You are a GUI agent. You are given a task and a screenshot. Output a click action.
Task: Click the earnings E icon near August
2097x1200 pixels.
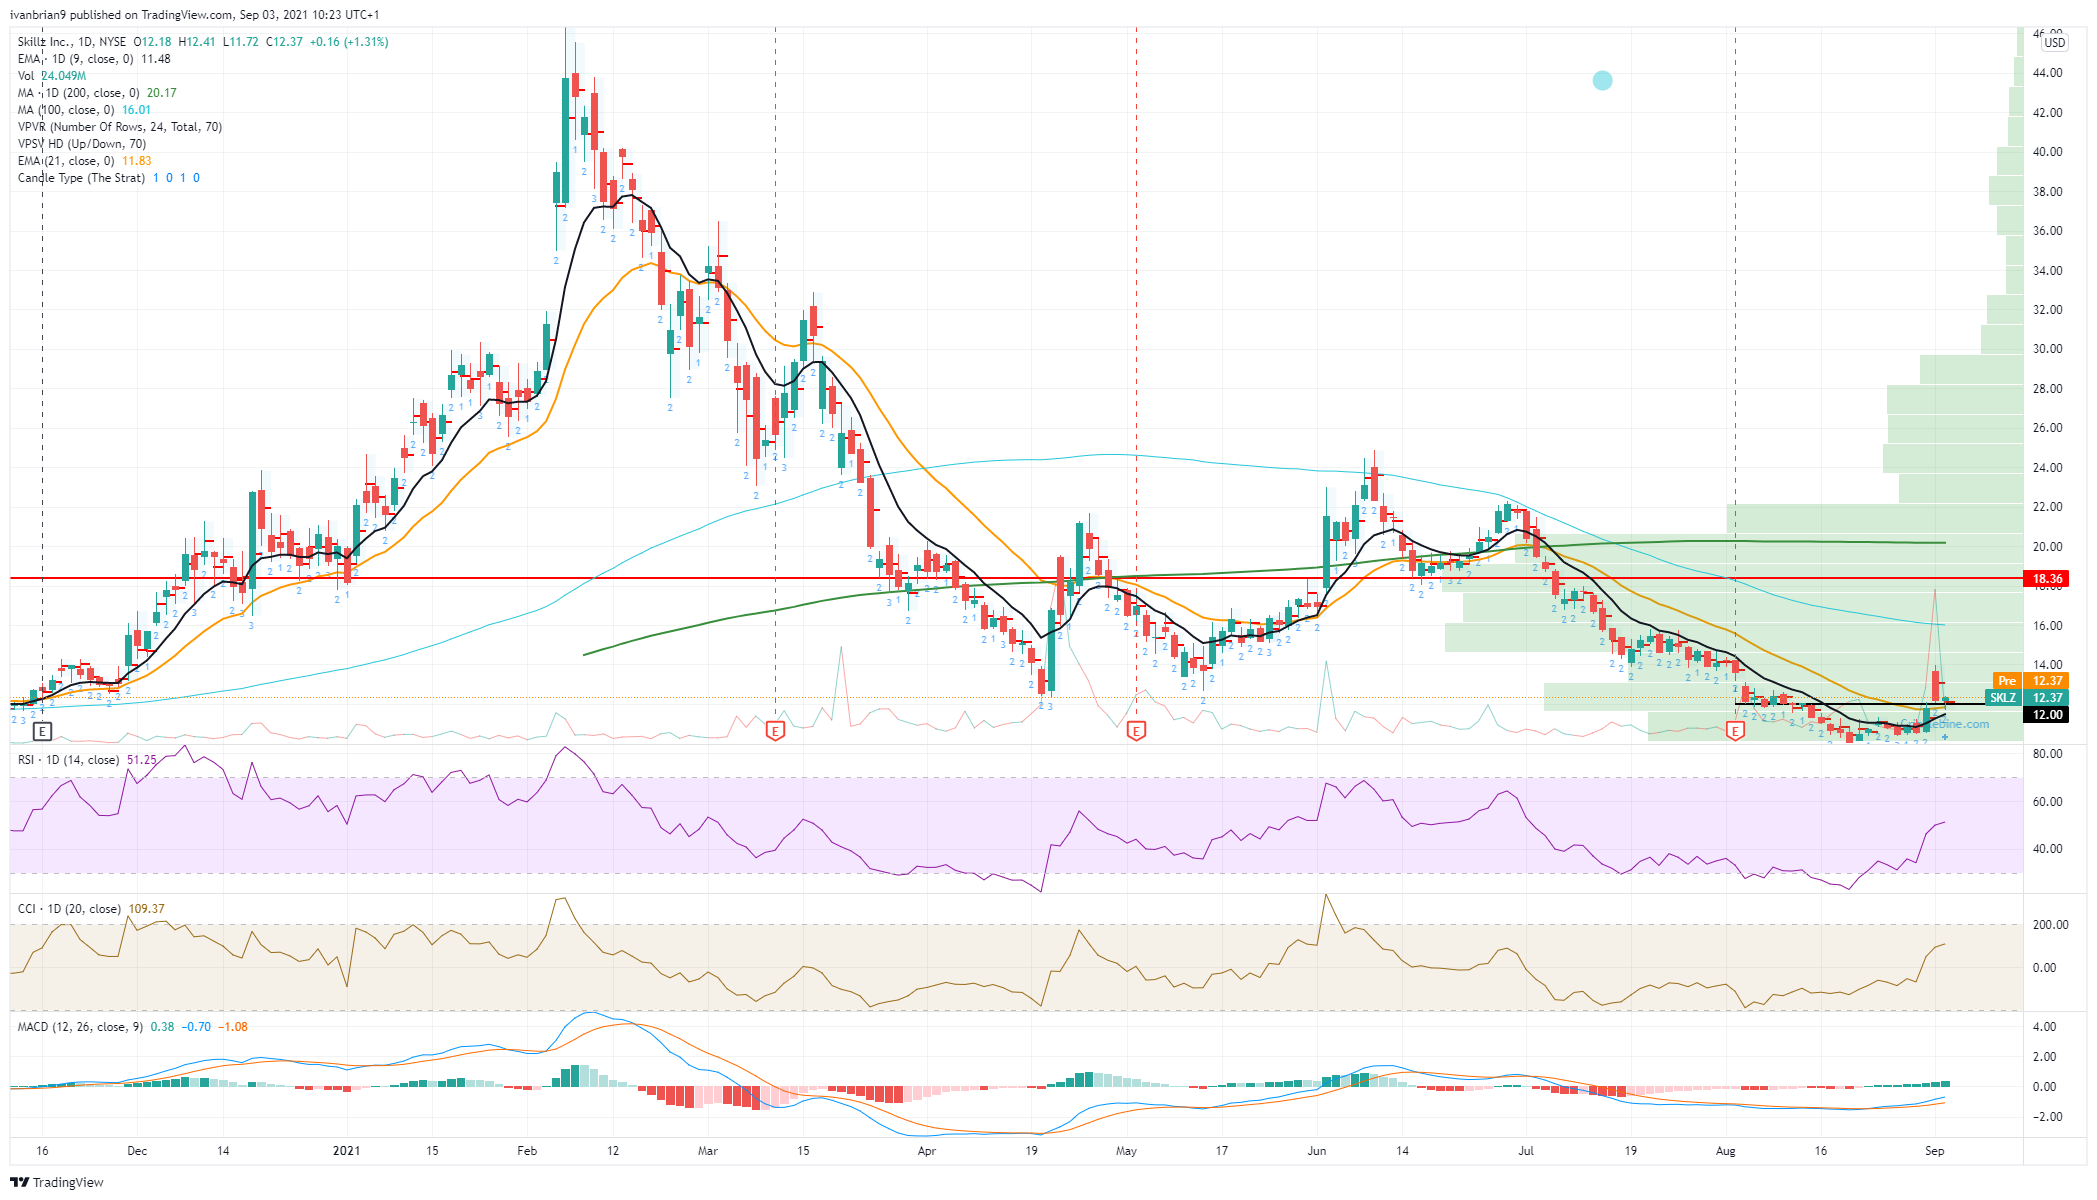[1734, 731]
